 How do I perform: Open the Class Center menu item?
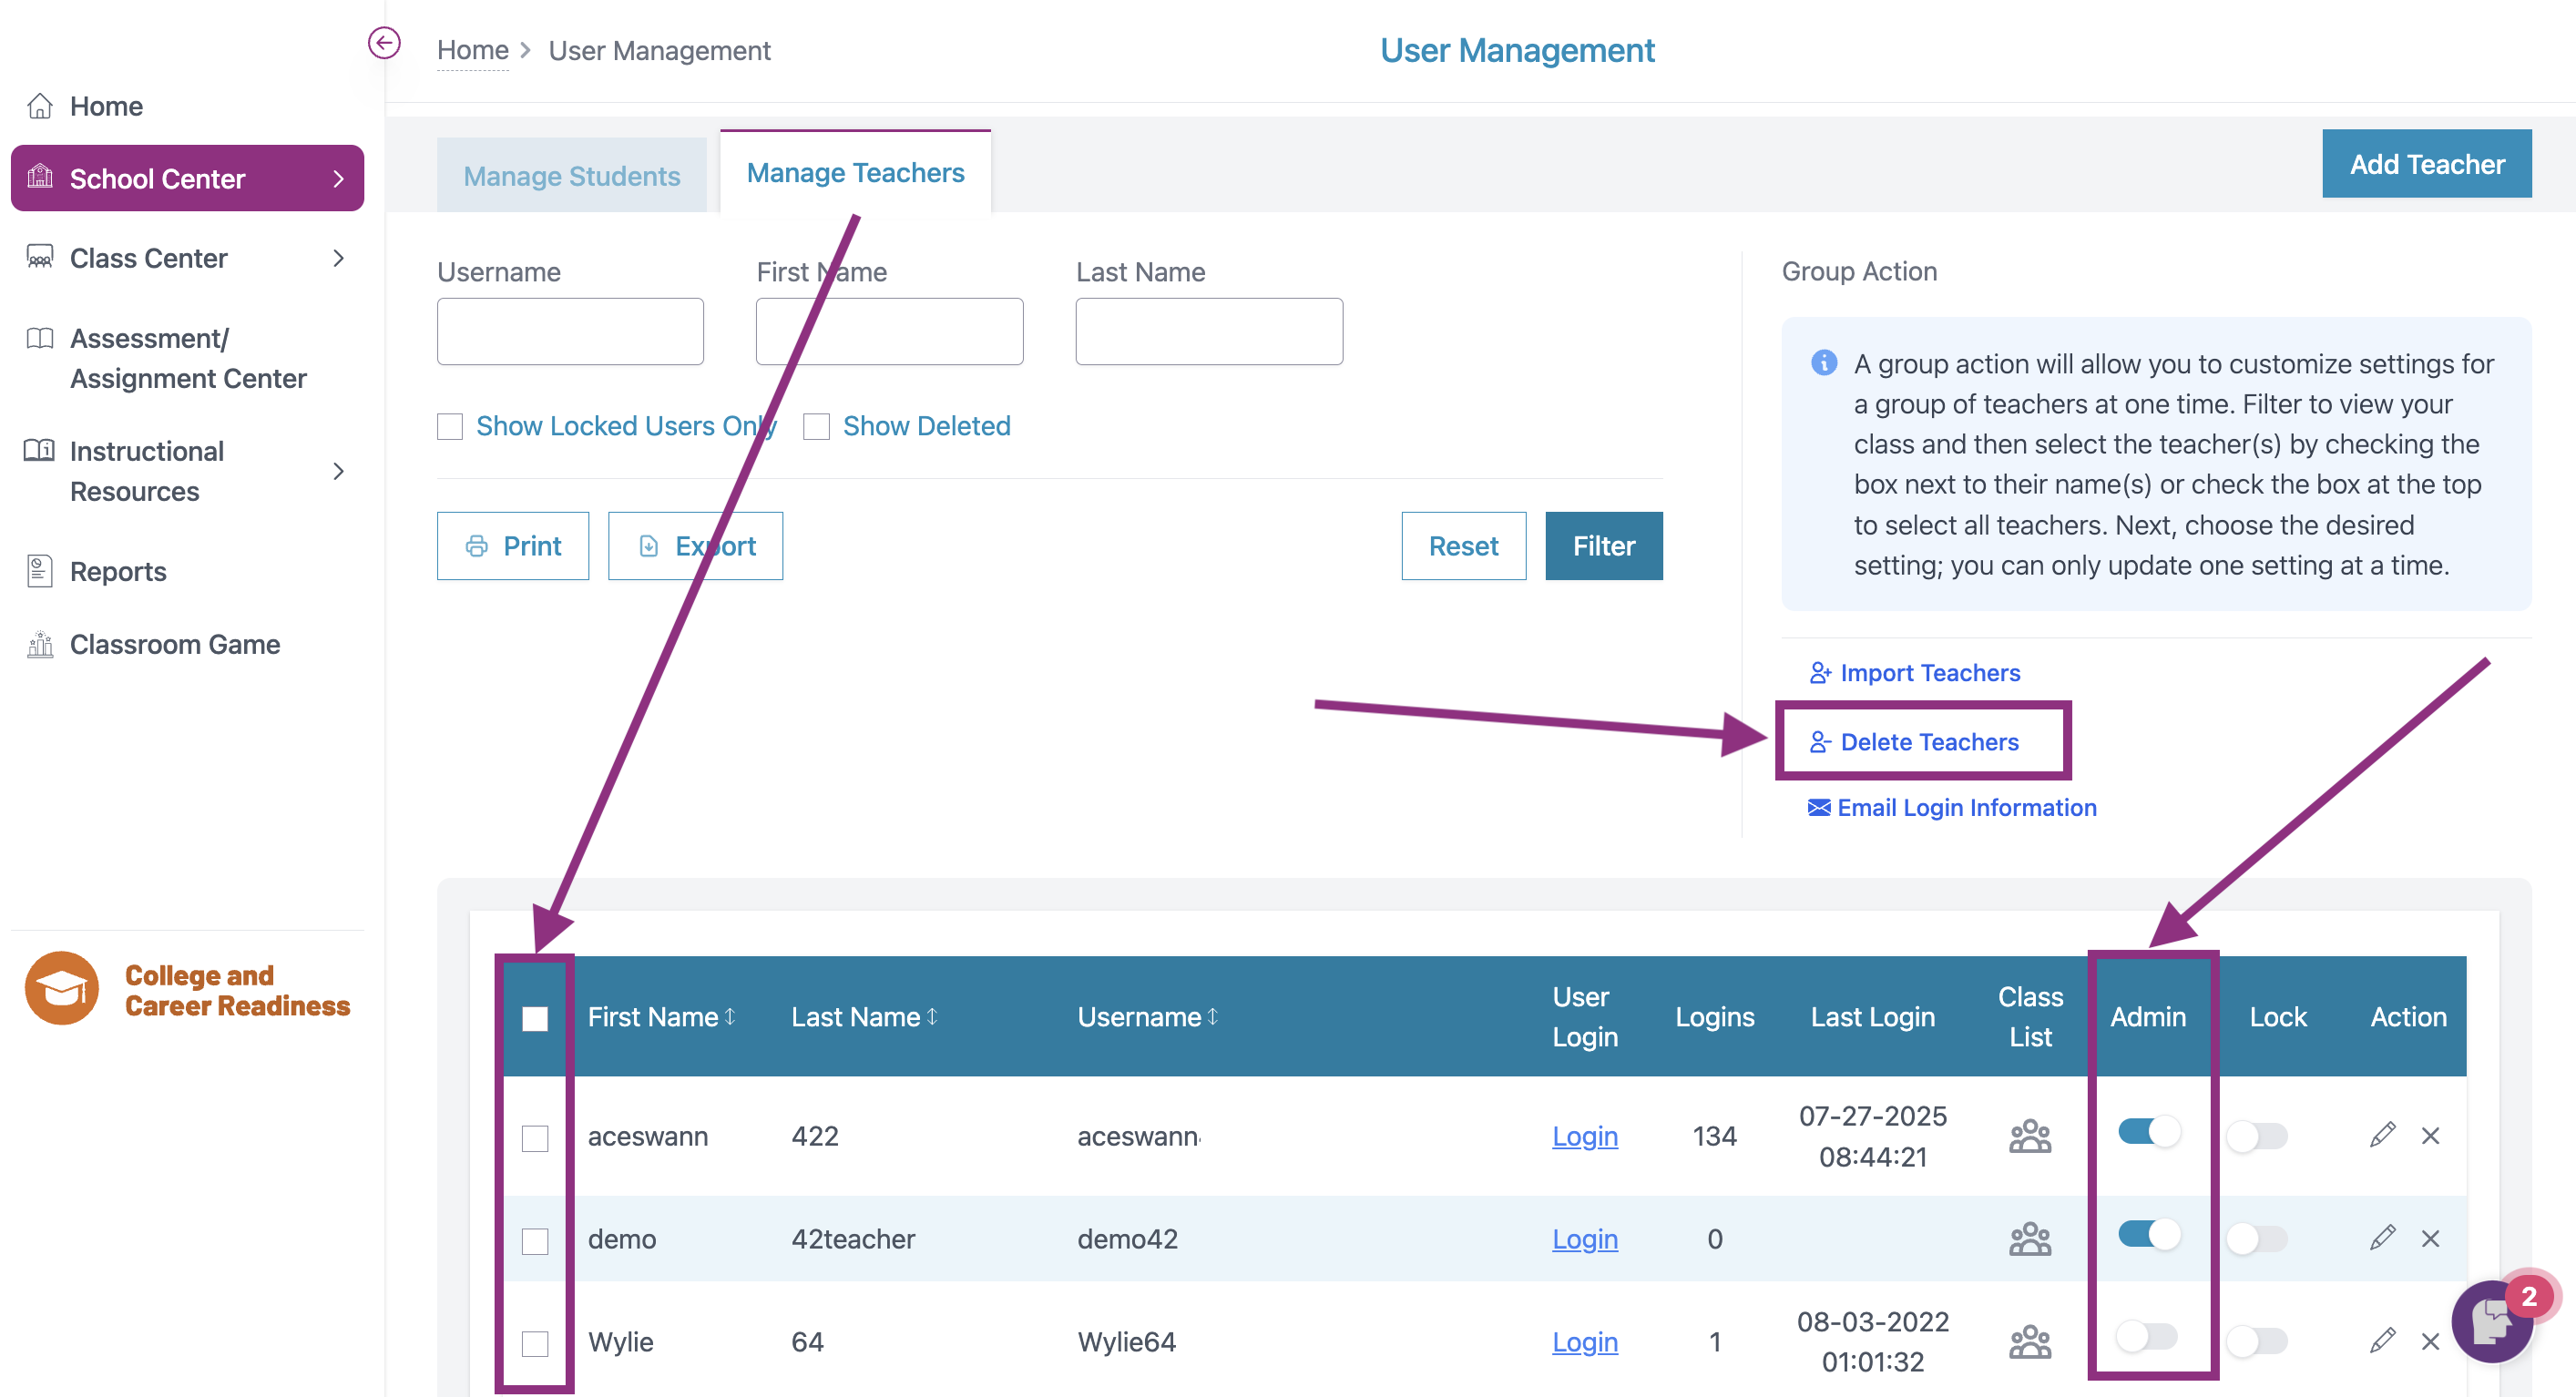pyautogui.click(x=148, y=258)
